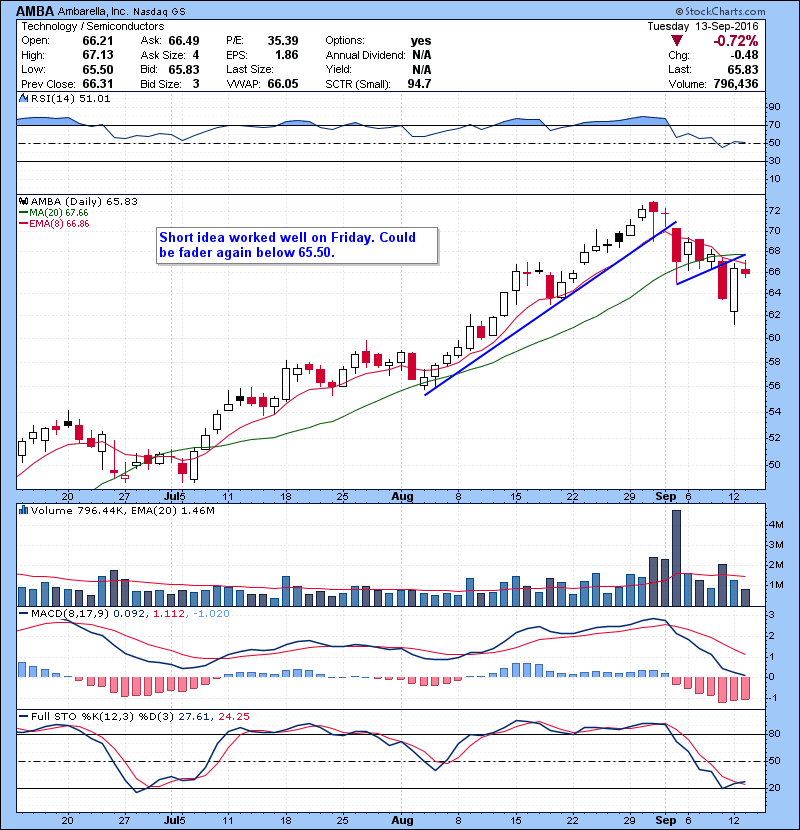Click the Bid Size value 3

(196, 84)
